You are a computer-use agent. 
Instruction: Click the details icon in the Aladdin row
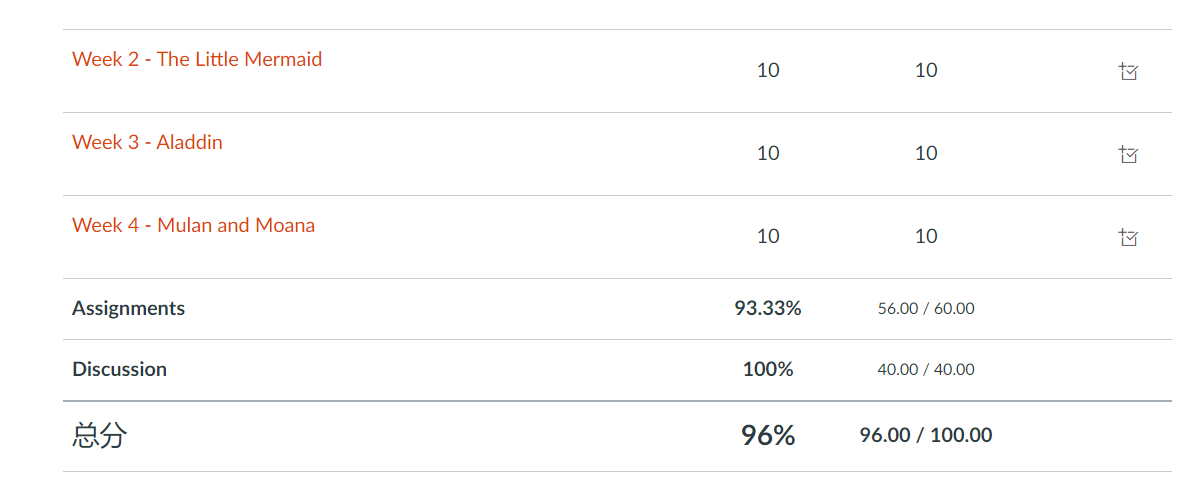[x=1129, y=155]
